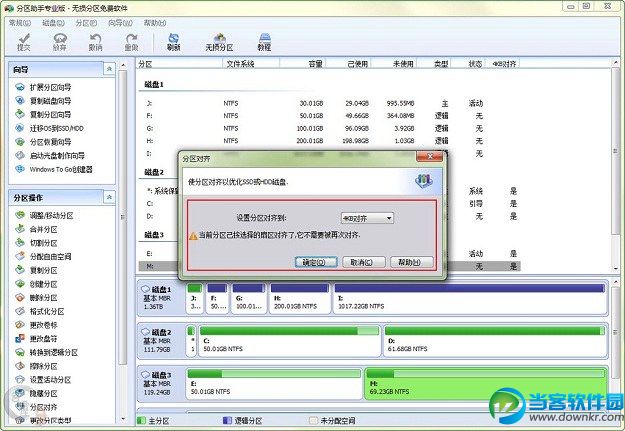625x431 pixels.
Task: Launch the 分区恢复向导 wizard
Action: click(x=43, y=142)
